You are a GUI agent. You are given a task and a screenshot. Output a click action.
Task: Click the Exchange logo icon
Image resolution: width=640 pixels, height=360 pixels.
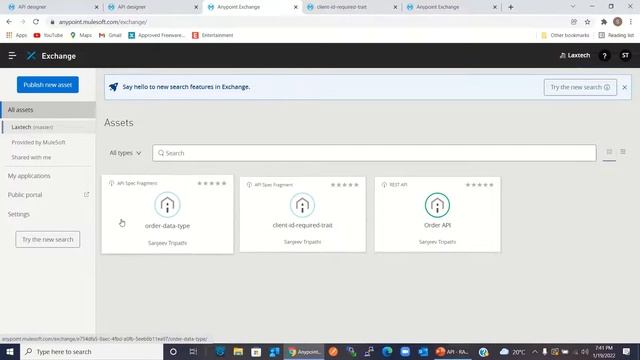(x=31, y=56)
